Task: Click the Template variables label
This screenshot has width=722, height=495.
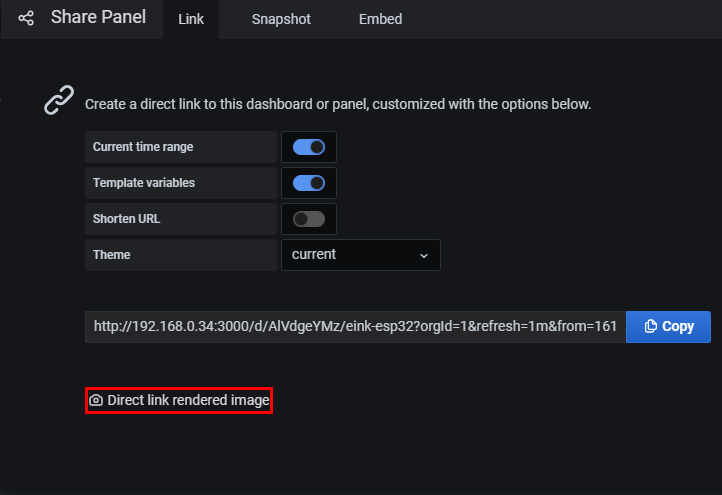Action: point(144,183)
